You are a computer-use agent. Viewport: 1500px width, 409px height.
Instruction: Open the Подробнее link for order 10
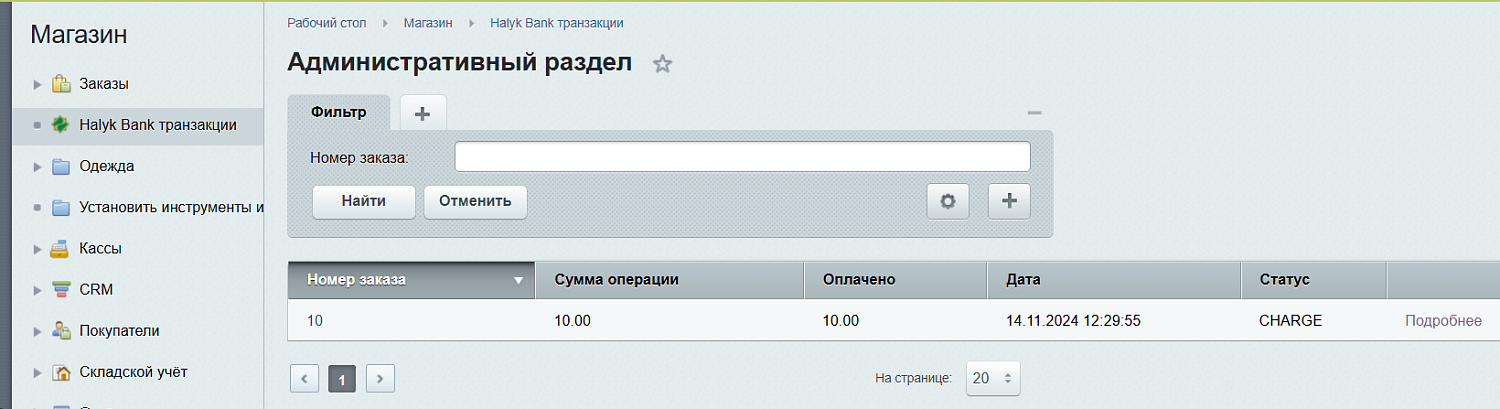pos(1443,321)
